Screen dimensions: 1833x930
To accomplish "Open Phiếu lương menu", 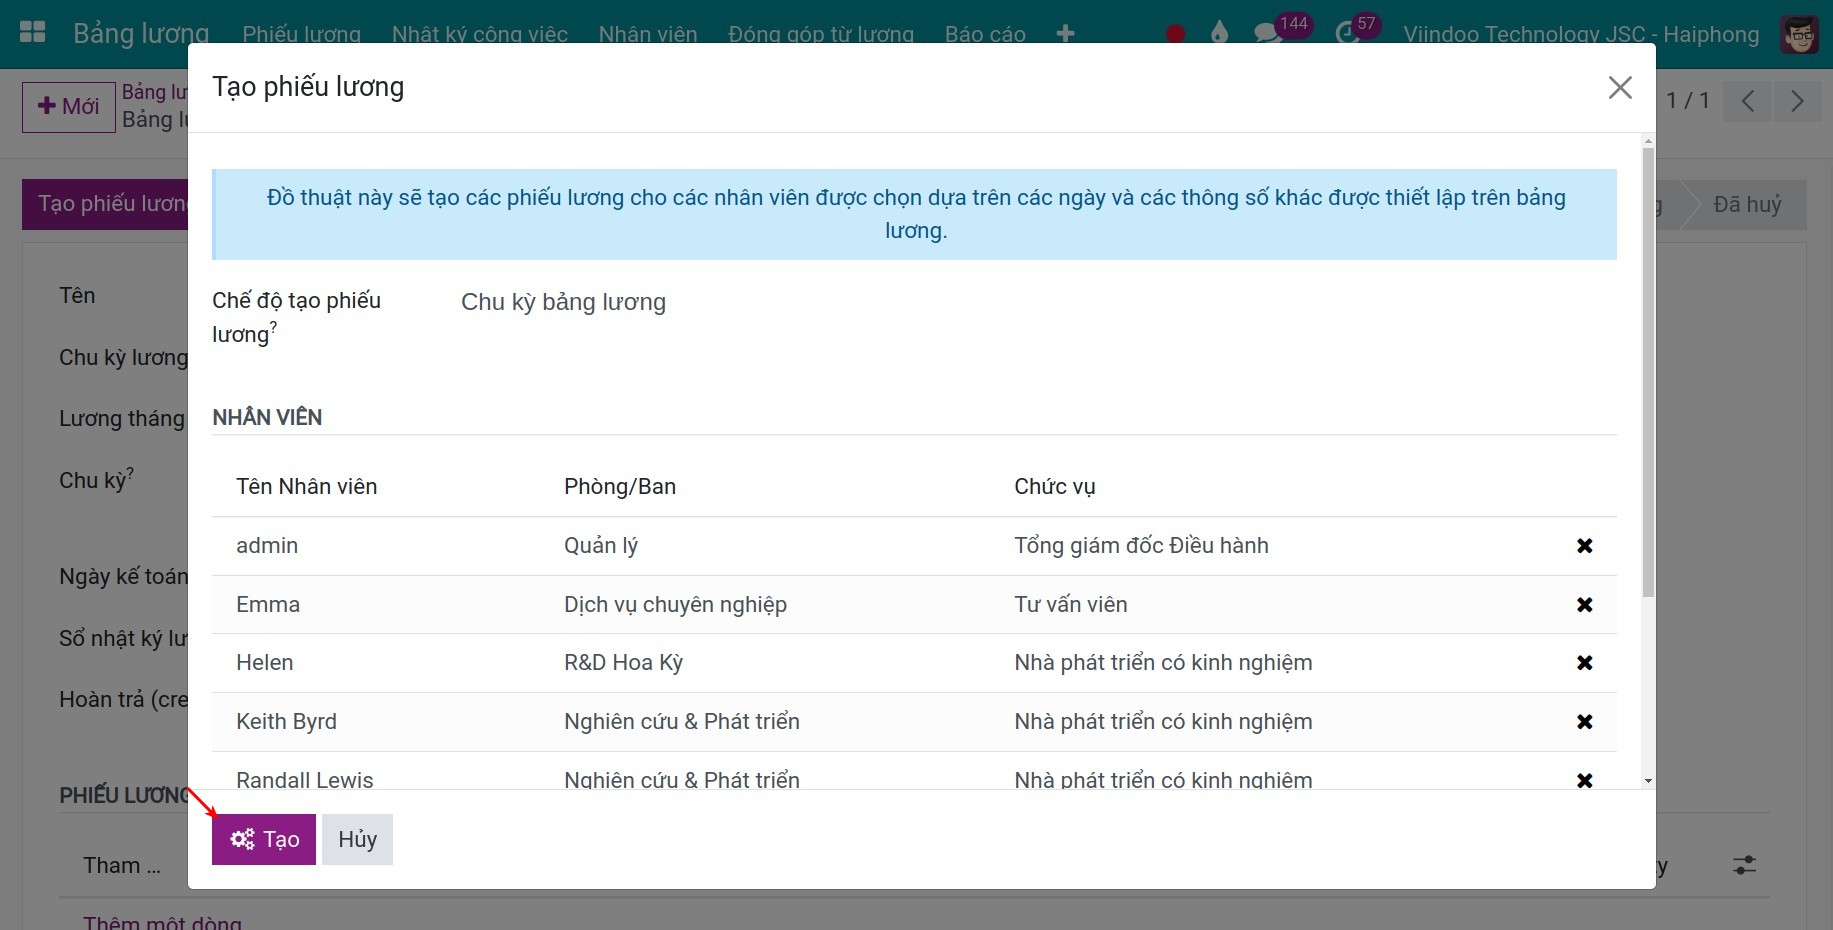I will coord(301,34).
